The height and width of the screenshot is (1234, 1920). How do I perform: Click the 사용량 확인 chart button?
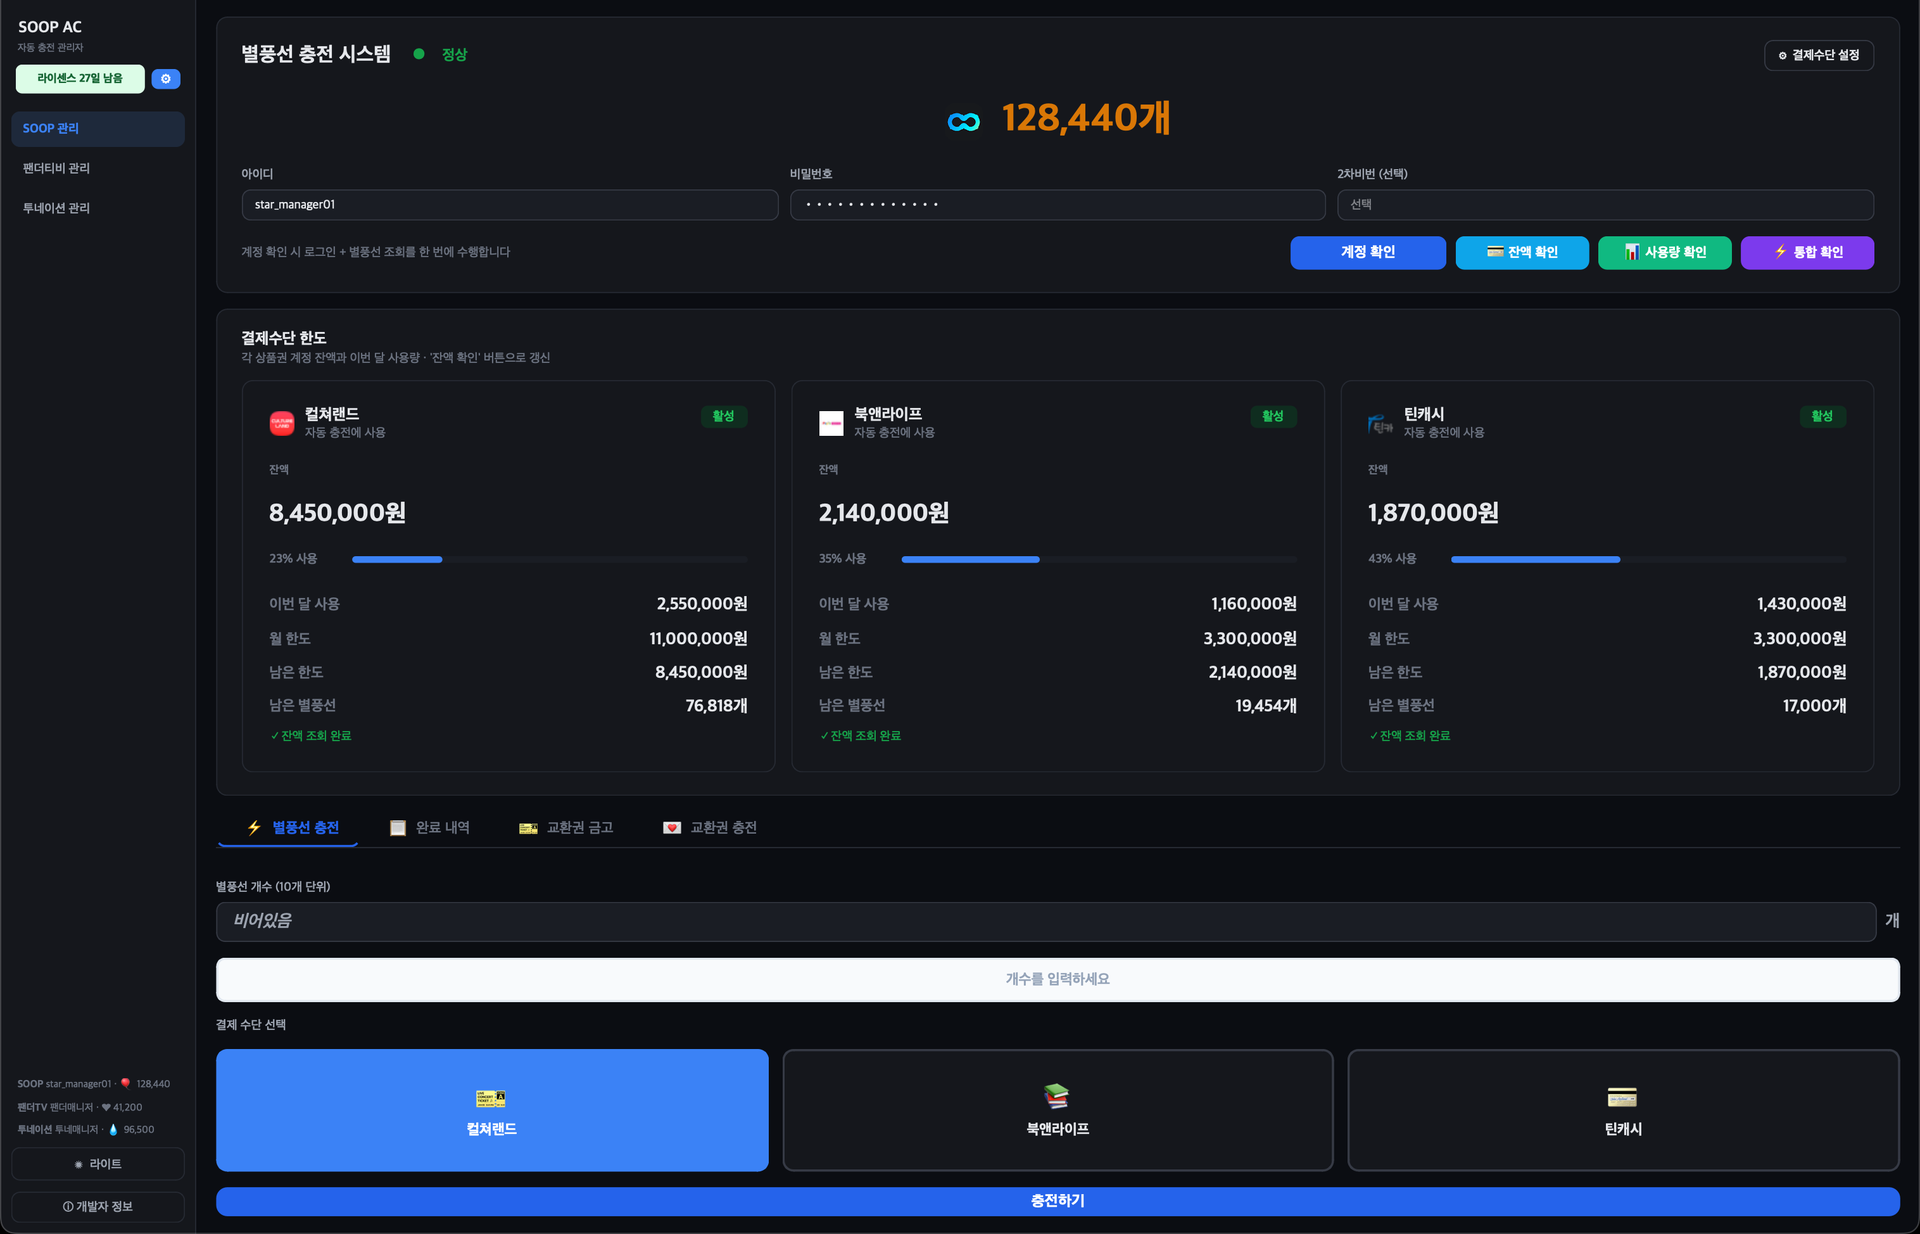pyautogui.click(x=1664, y=253)
